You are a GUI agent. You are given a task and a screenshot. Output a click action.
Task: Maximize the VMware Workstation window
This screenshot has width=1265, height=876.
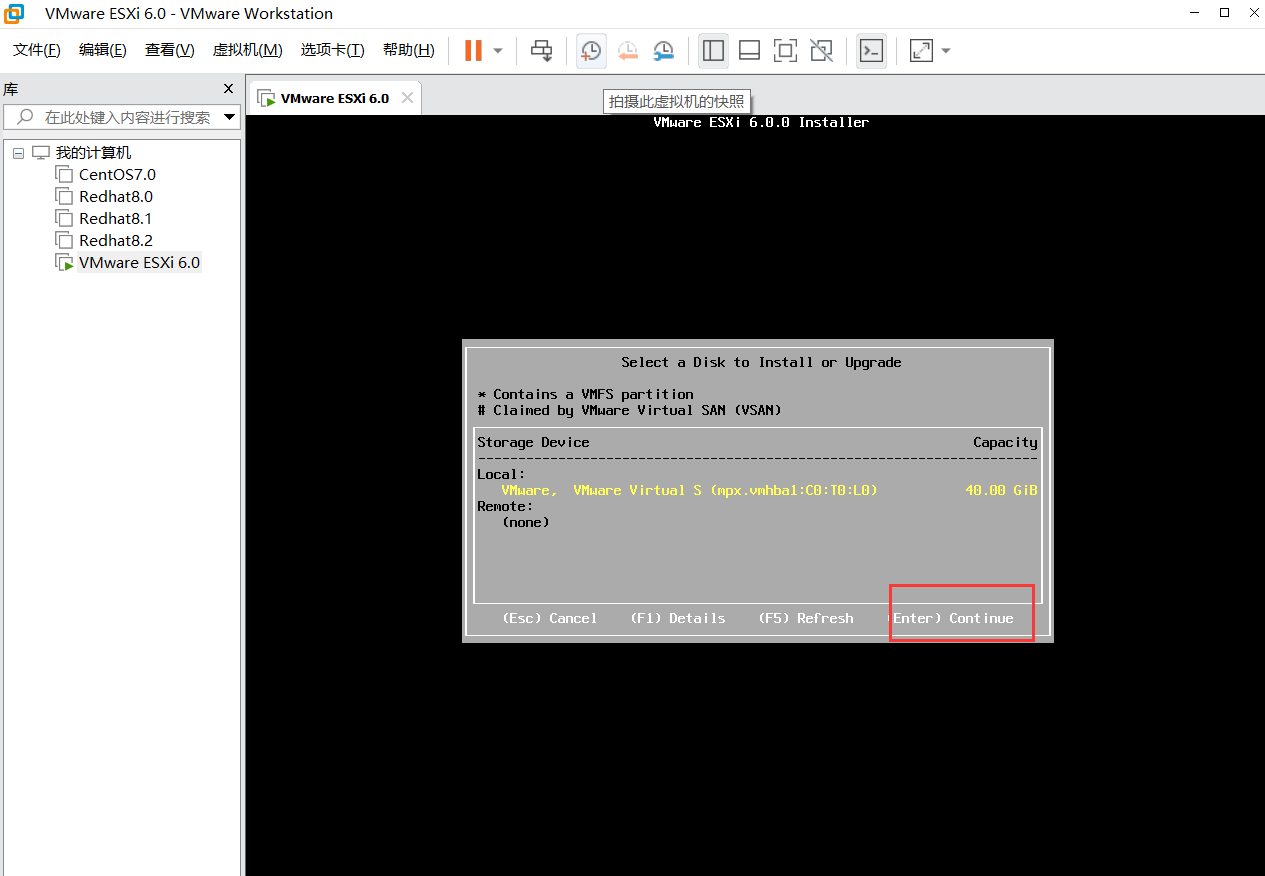(1225, 13)
